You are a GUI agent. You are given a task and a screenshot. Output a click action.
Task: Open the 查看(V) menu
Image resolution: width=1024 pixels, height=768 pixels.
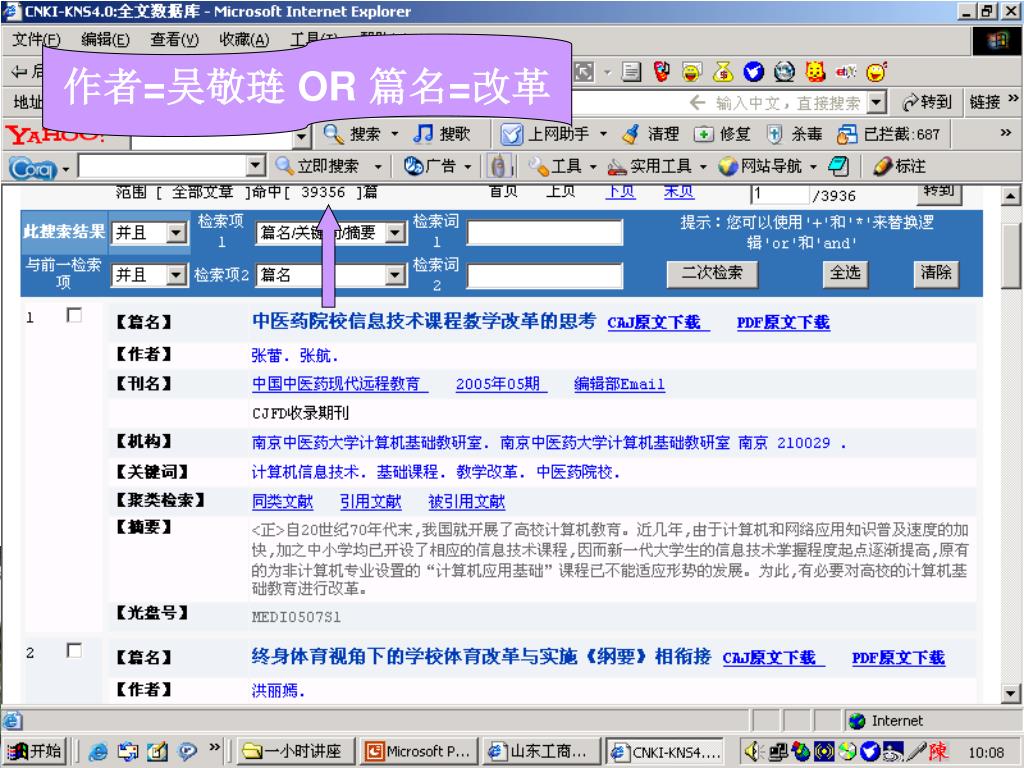pyautogui.click(x=174, y=40)
